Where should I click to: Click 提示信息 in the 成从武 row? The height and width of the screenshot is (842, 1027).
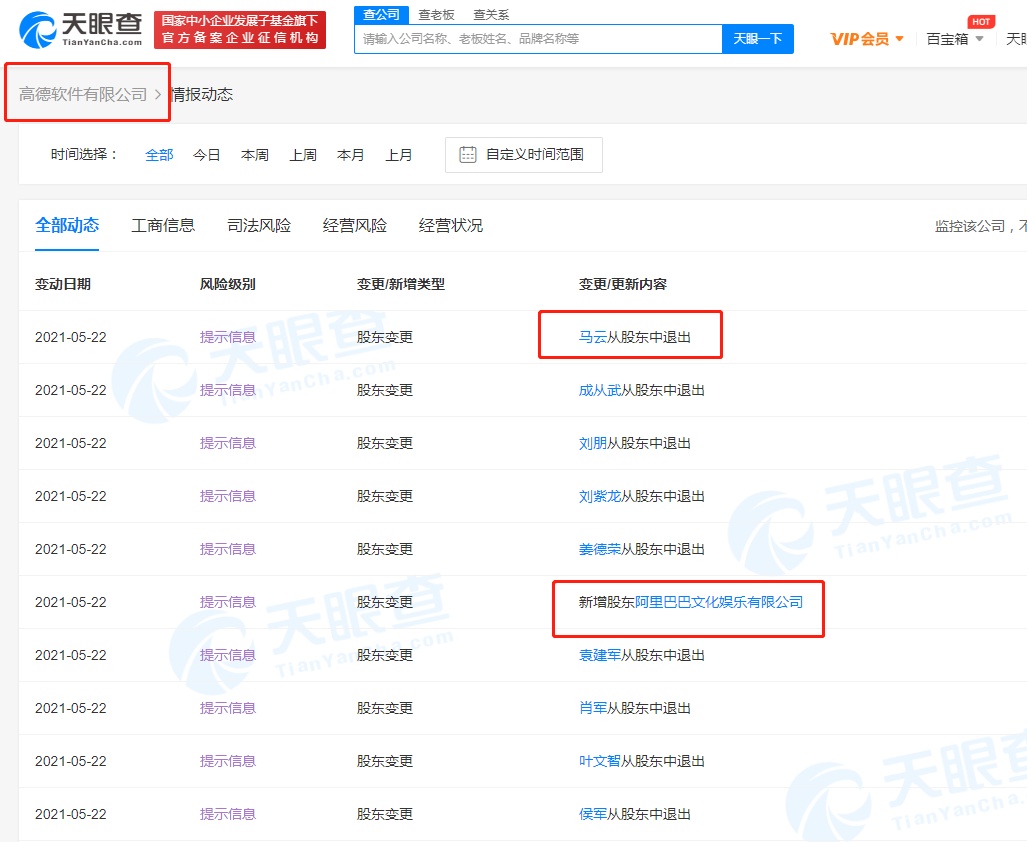click(x=228, y=390)
